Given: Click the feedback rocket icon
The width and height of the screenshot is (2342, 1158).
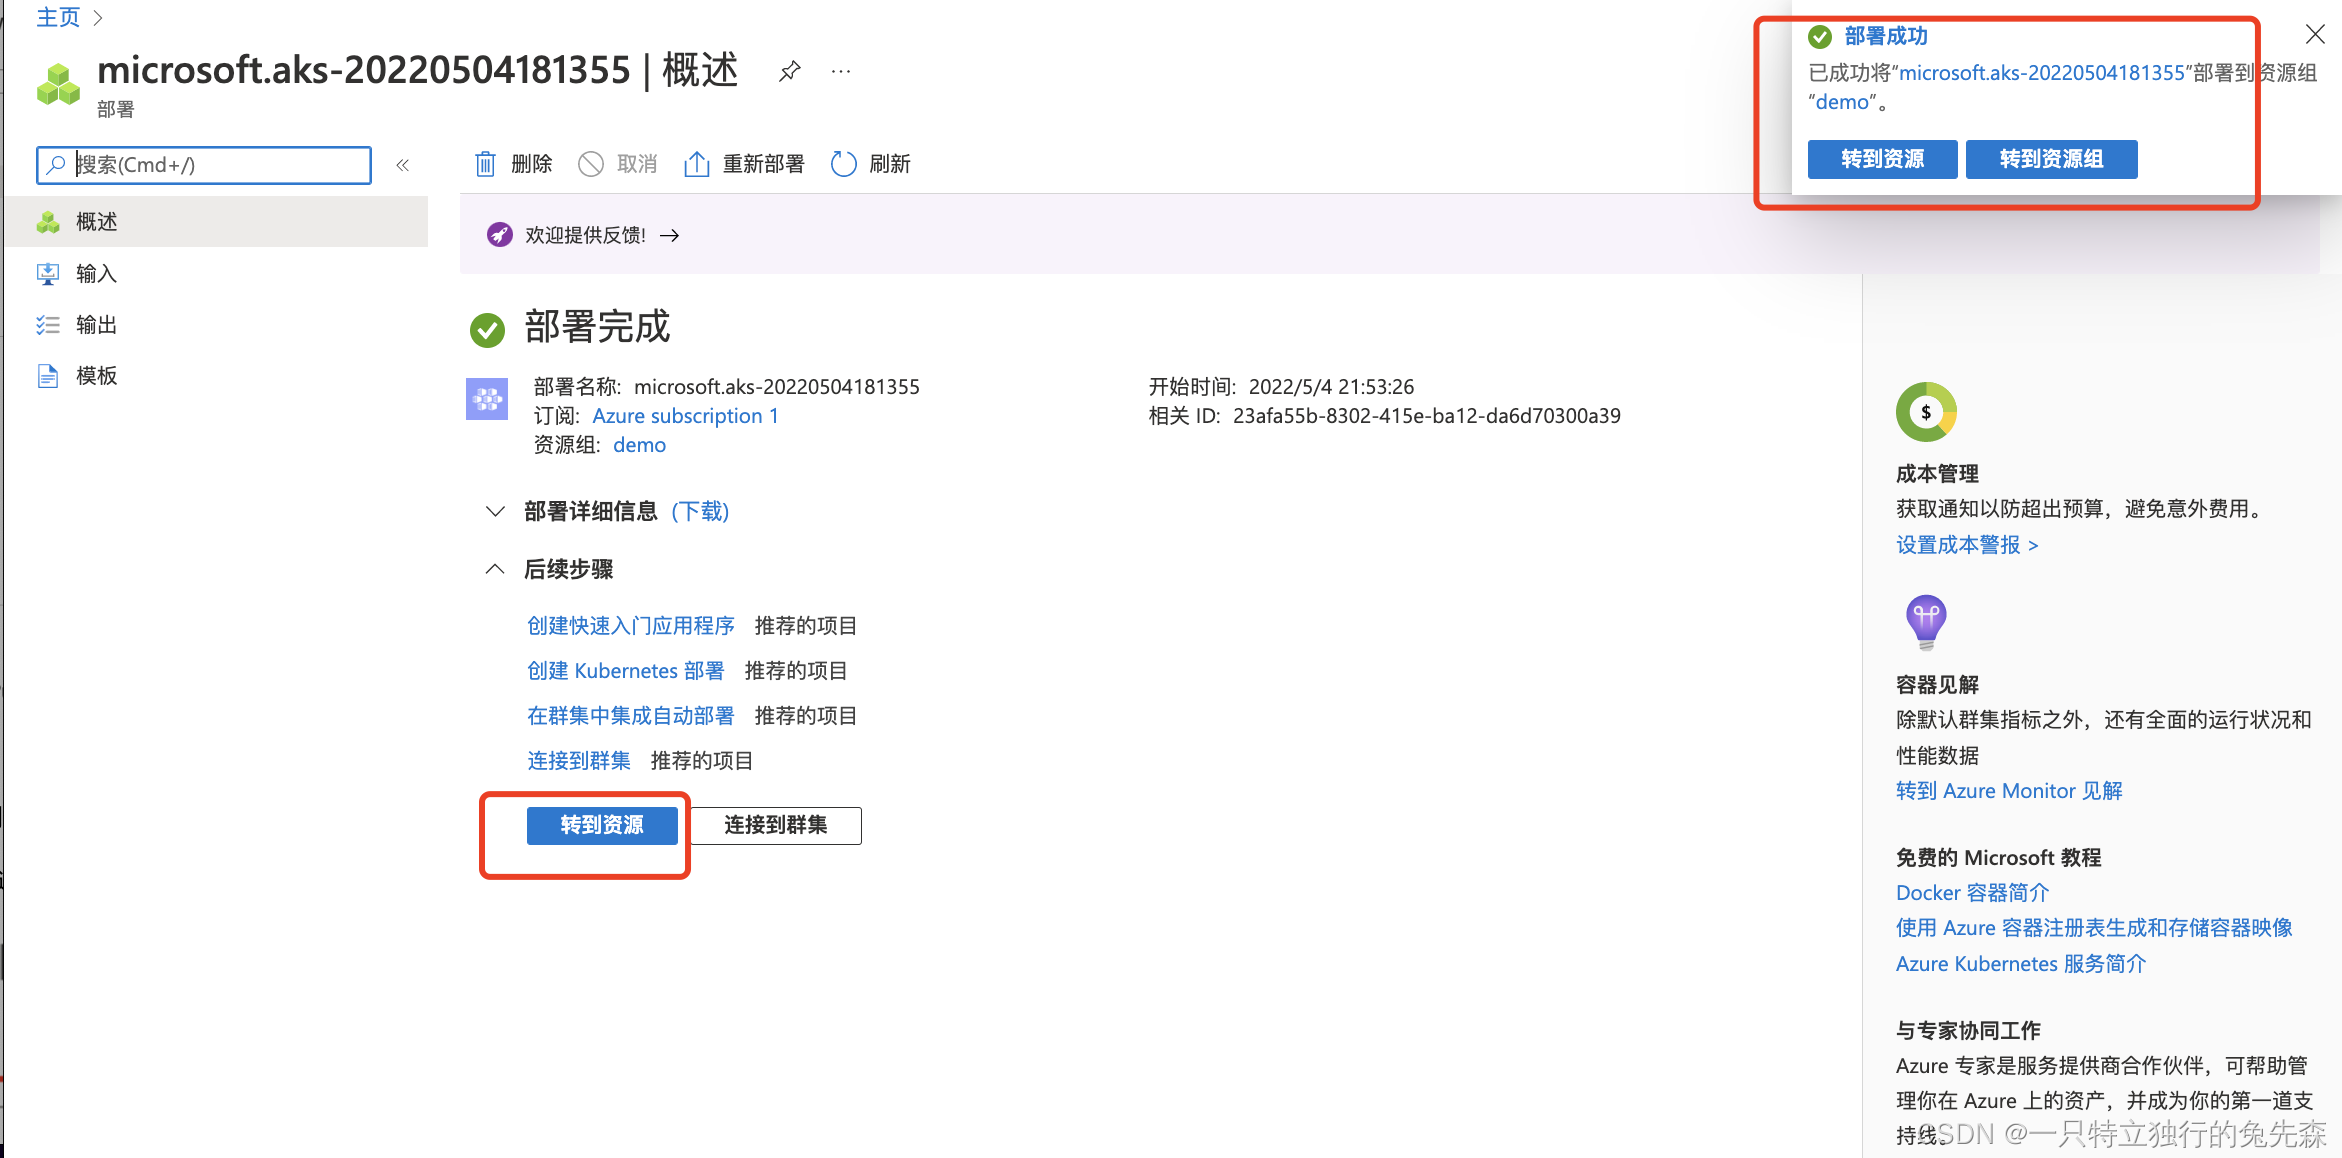Looking at the screenshot, I should coord(499,235).
